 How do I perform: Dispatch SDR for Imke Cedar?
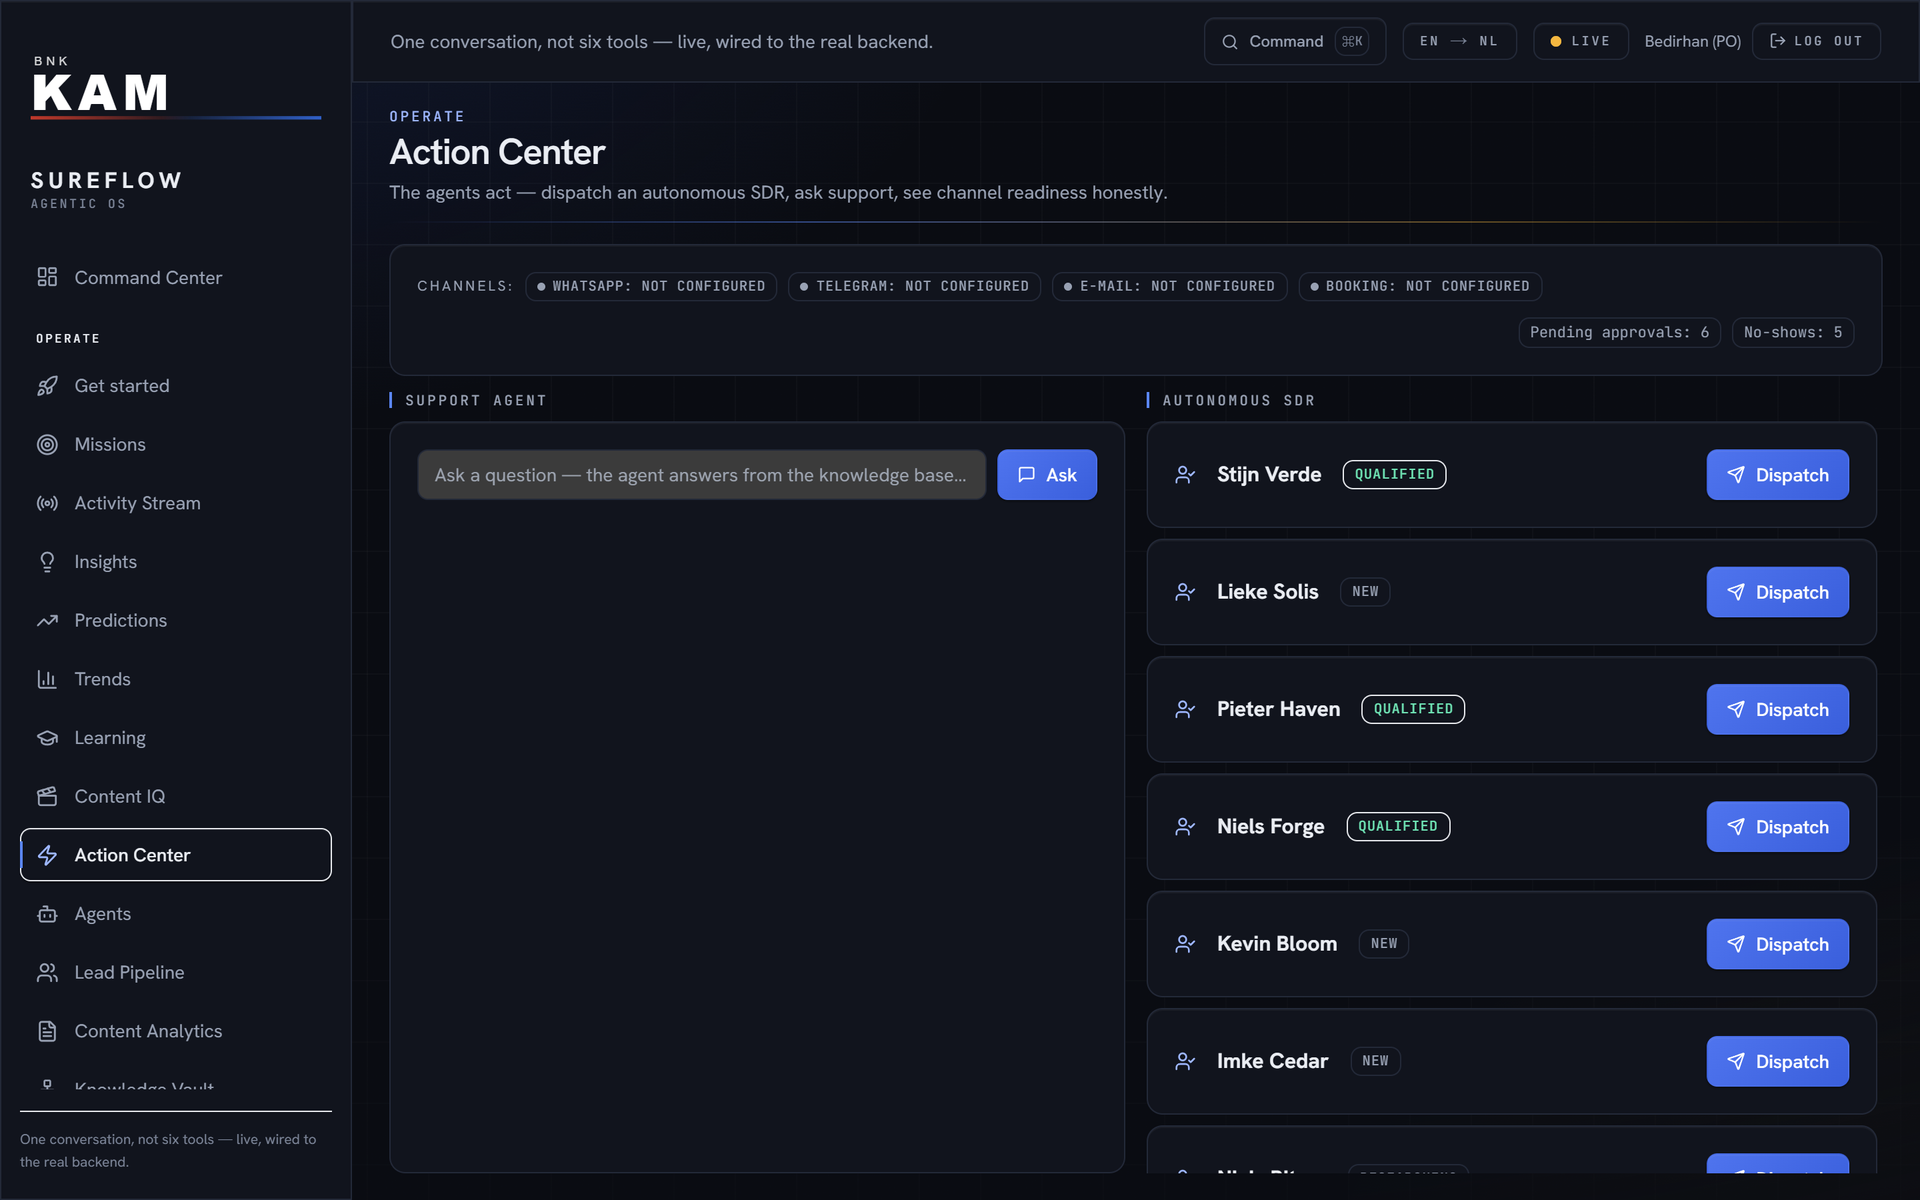1777,1061
